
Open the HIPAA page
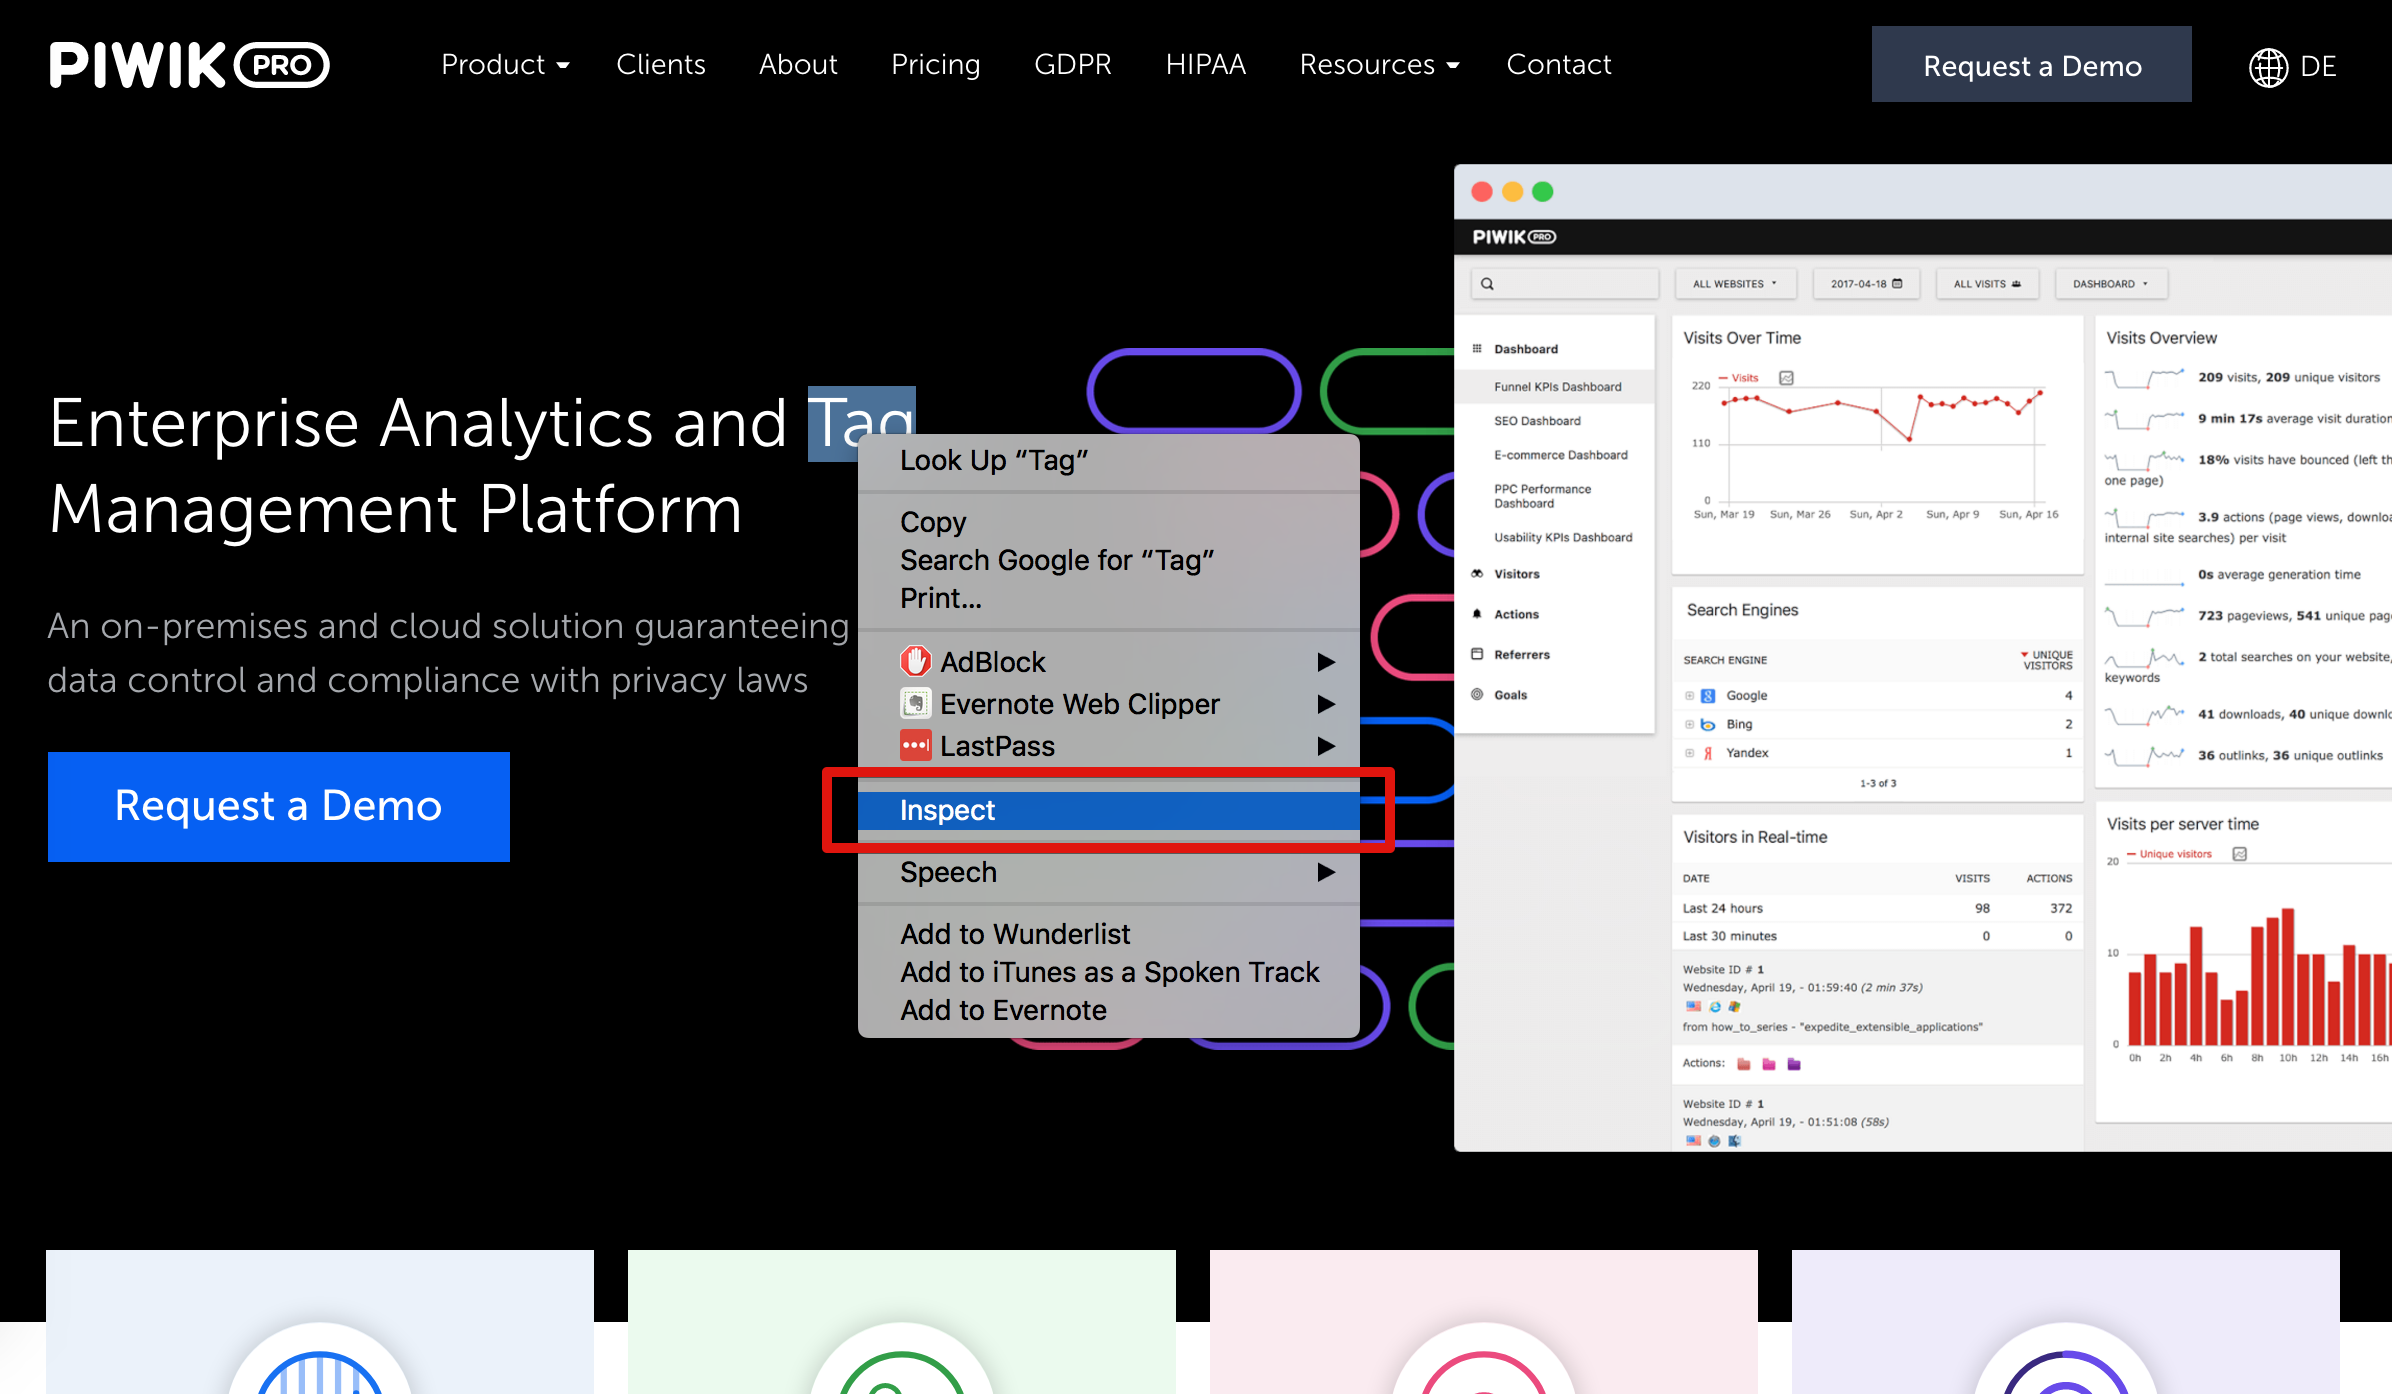pos(1206,65)
